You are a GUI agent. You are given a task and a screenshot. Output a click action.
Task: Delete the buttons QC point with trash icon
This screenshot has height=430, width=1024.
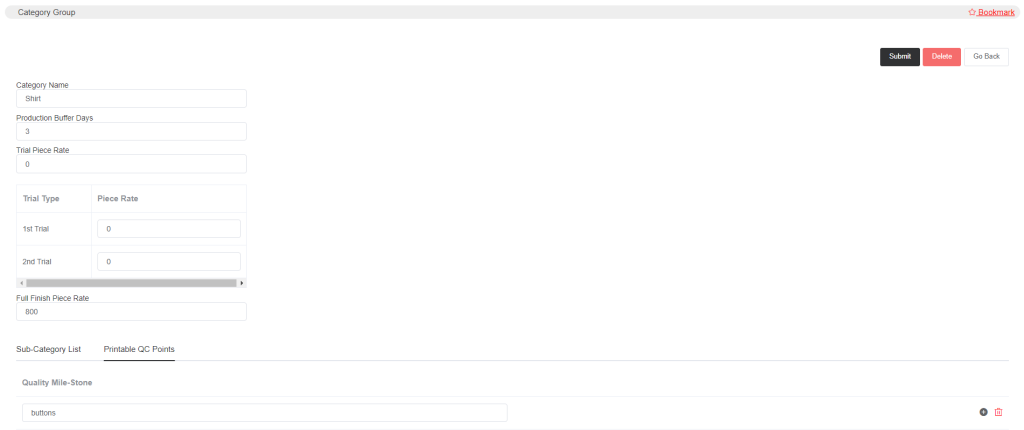998,412
